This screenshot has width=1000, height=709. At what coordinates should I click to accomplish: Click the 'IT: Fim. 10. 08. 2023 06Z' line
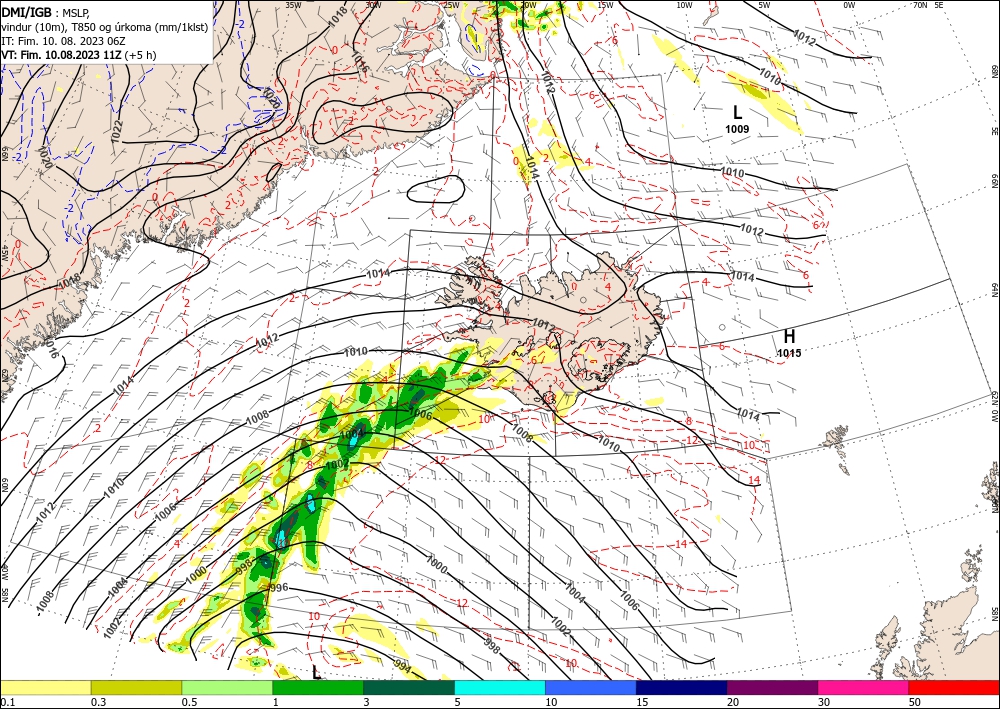click(63, 41)
